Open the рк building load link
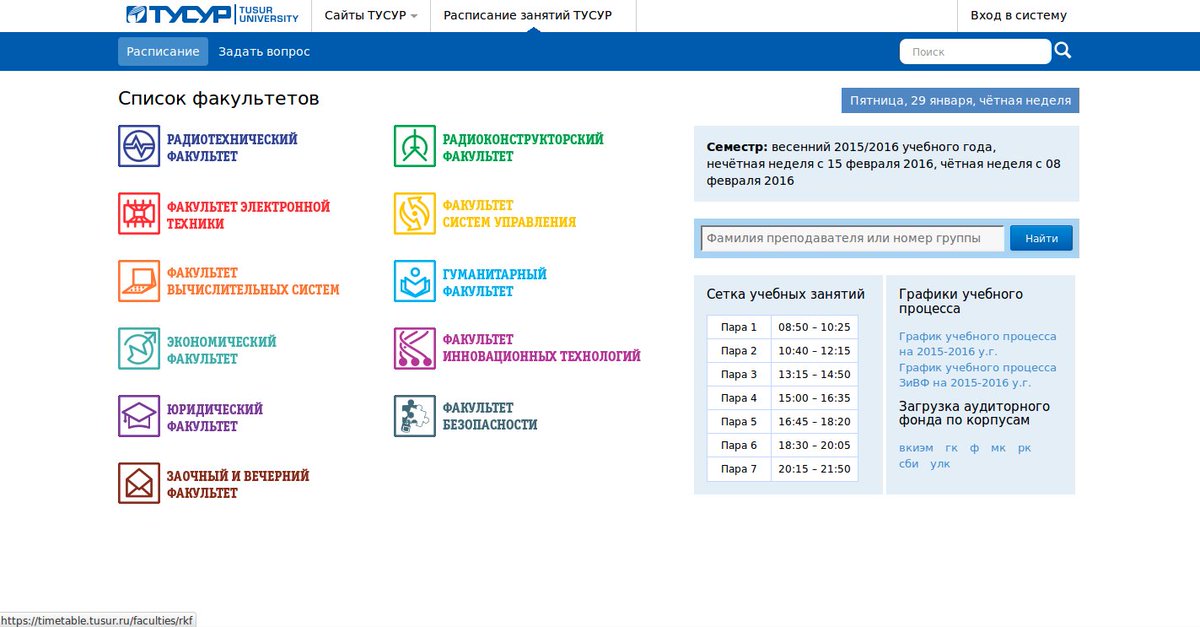 1024,448
